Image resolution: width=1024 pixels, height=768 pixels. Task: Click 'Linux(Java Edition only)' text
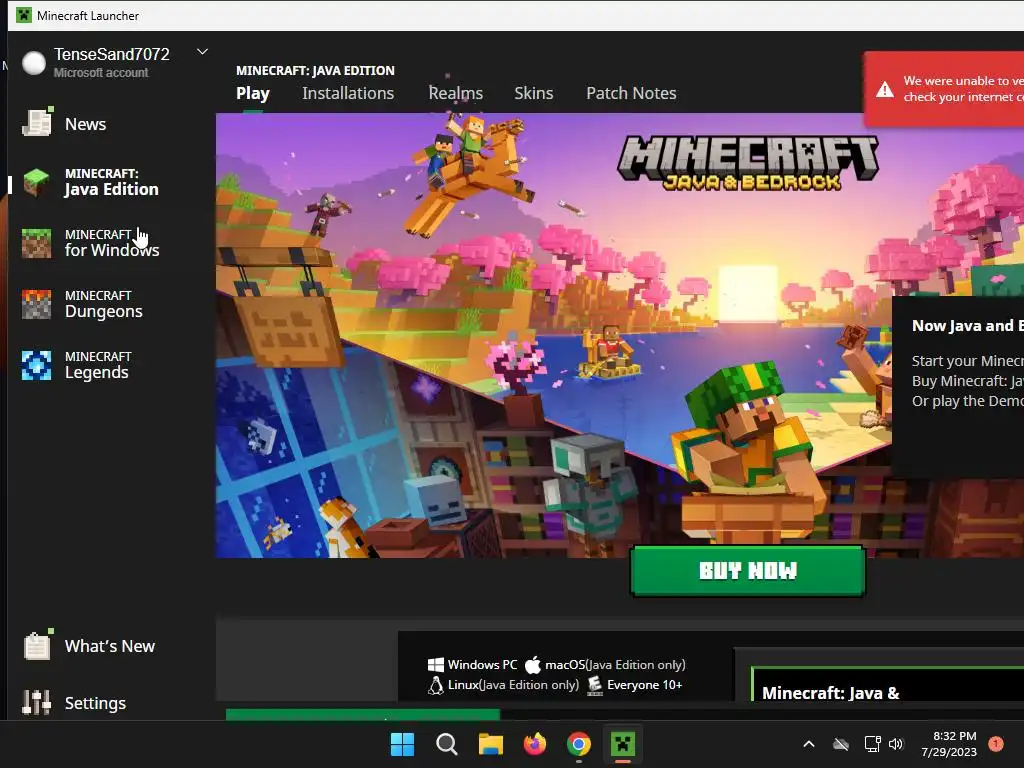click(x=513, y=685)
